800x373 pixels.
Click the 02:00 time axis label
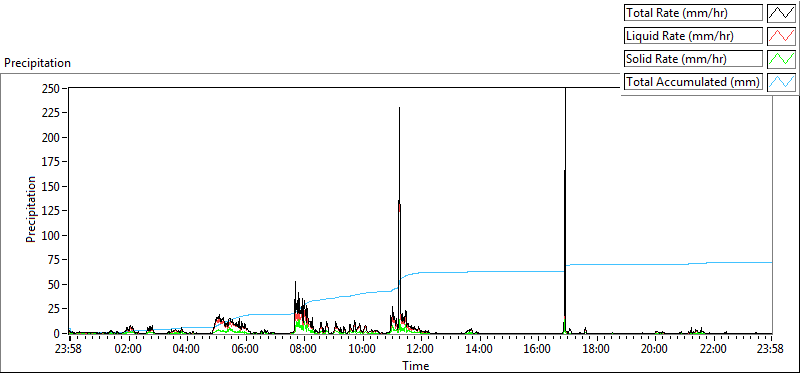click(x=129, y=350)
